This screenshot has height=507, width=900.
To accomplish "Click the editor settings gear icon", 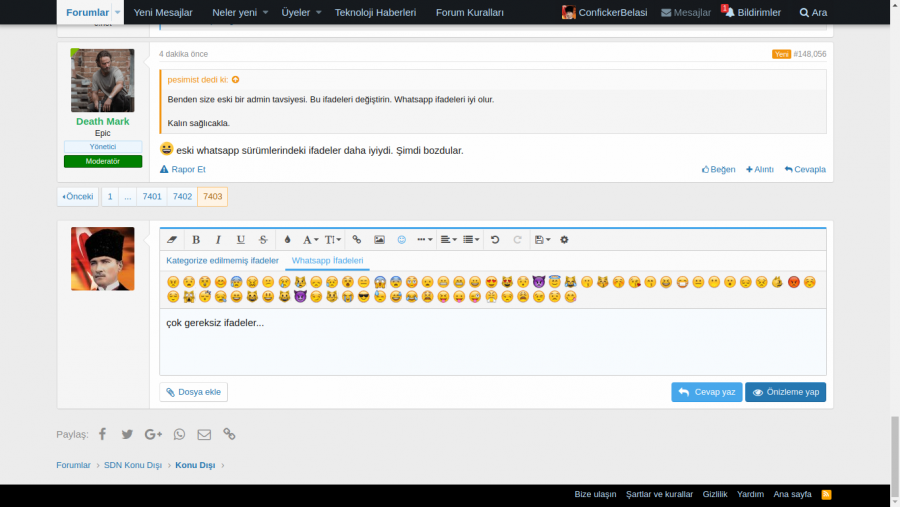I will (x=564, y=239).
